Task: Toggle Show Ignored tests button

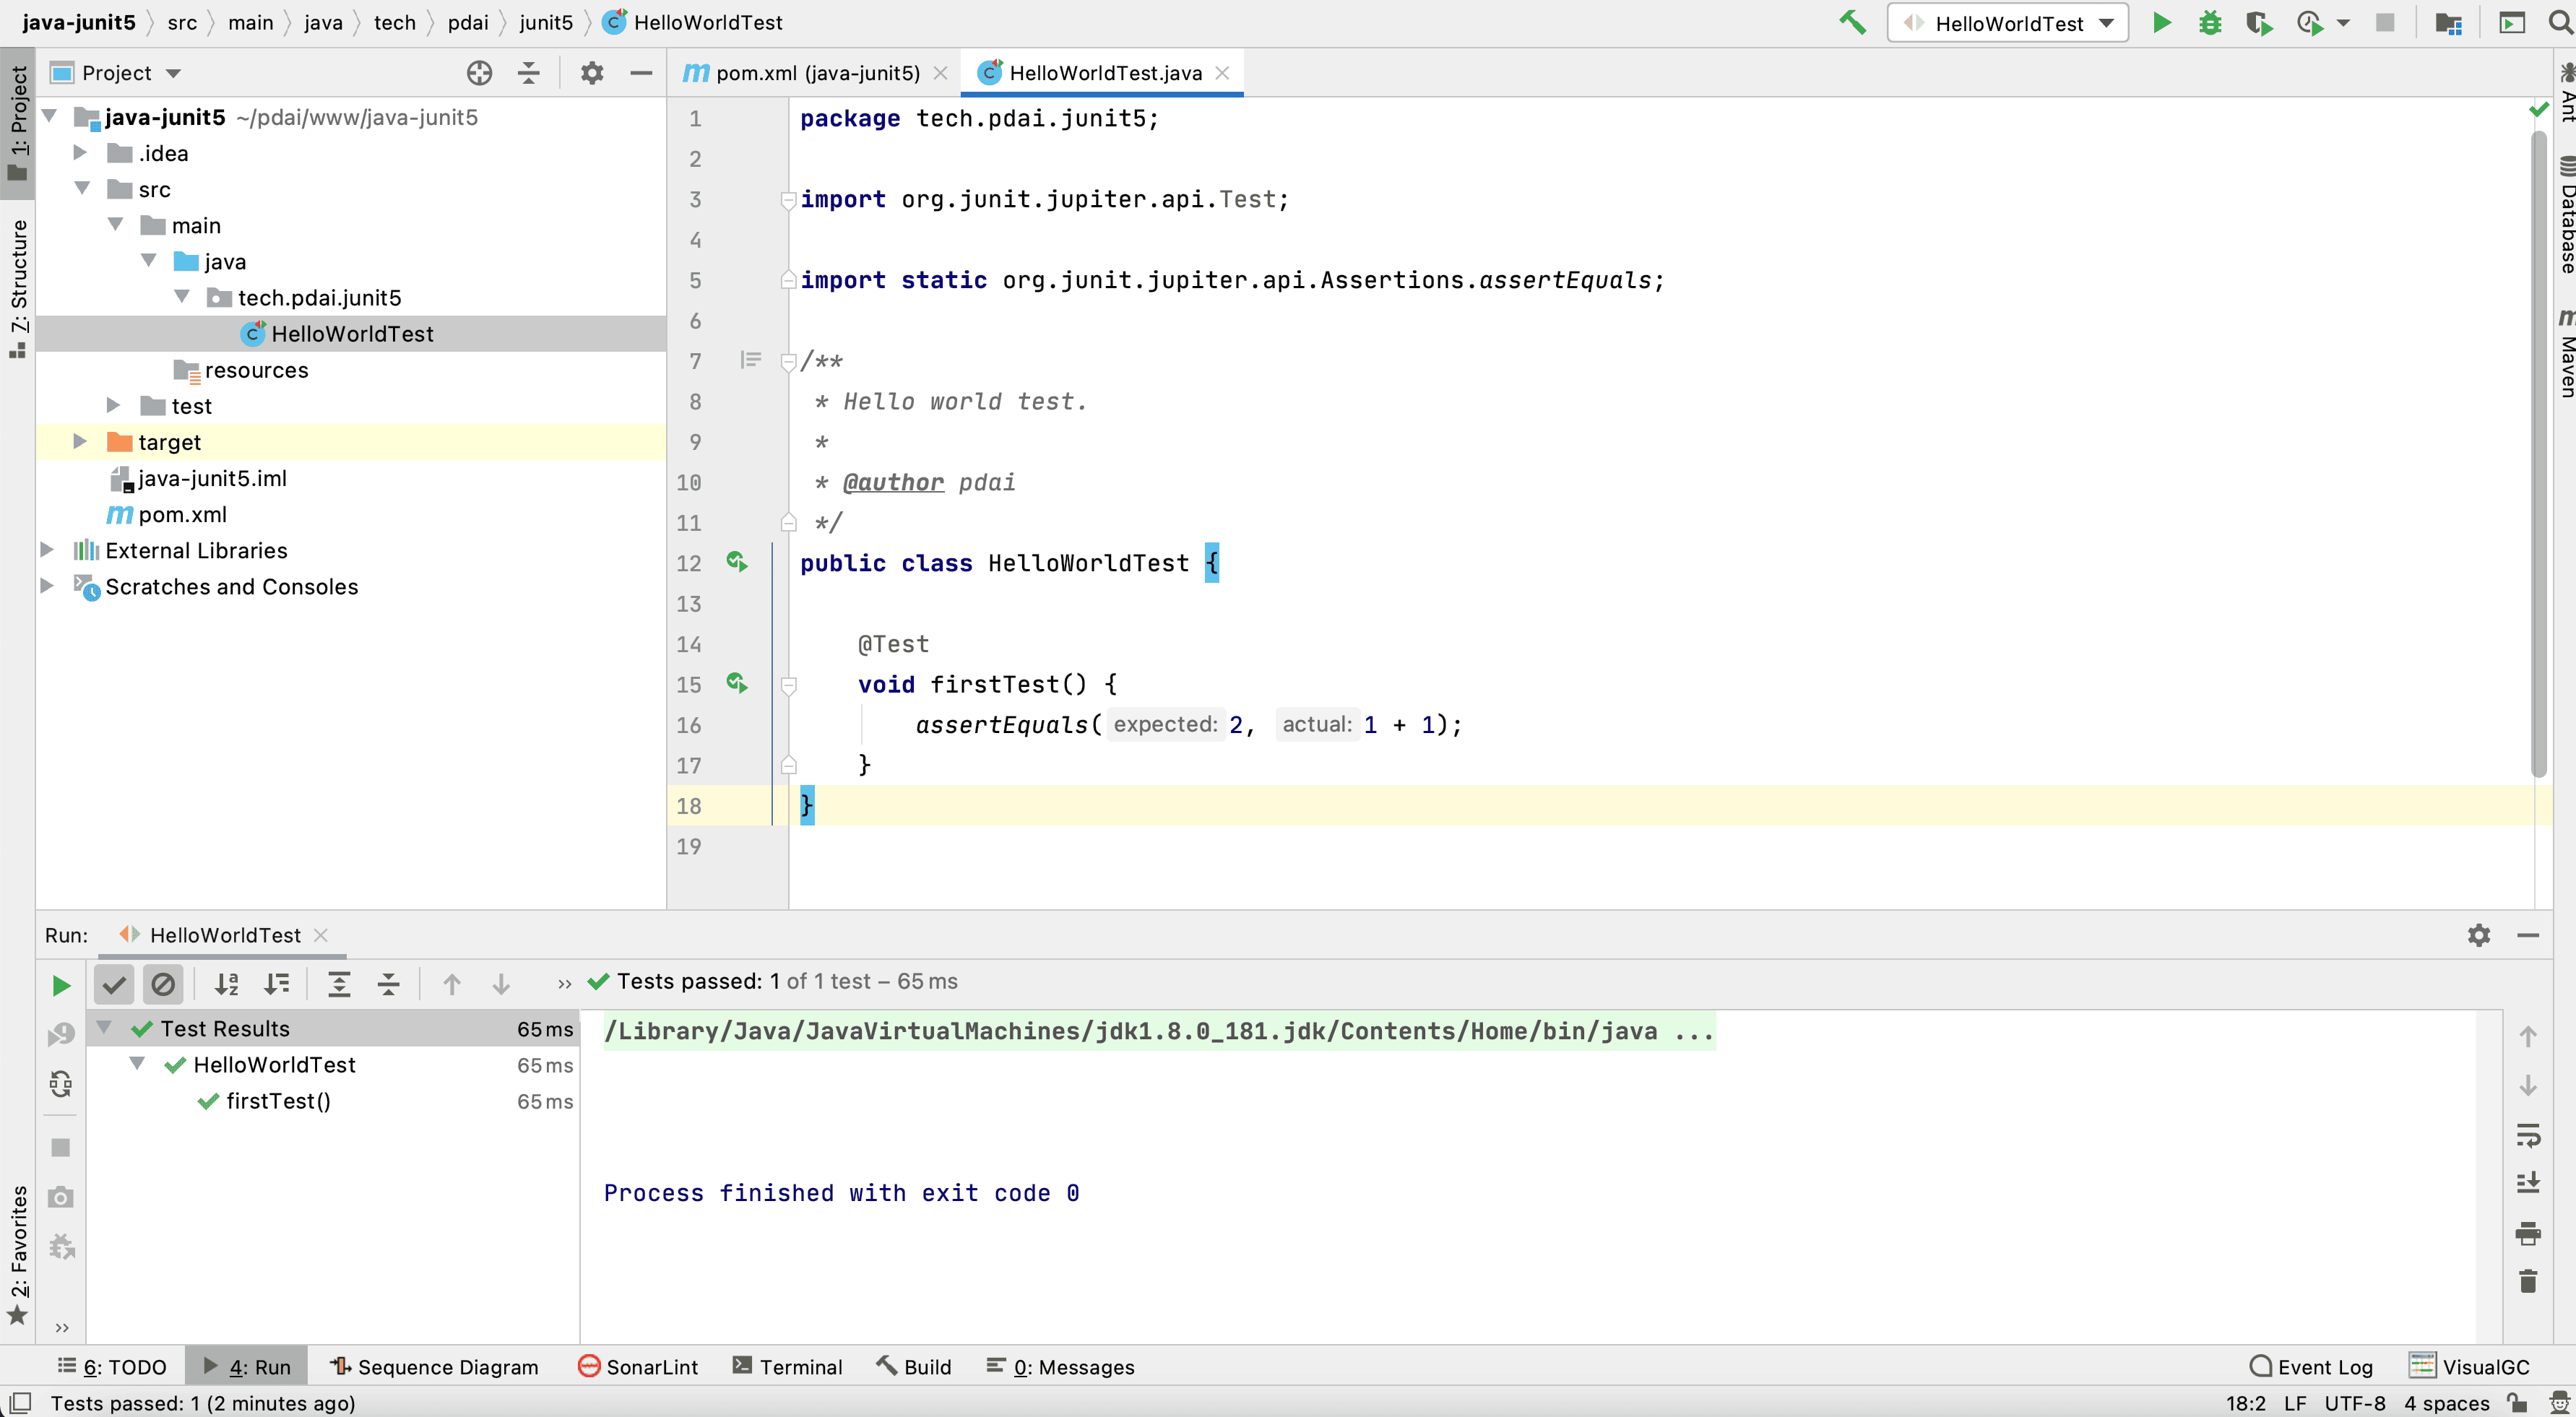Action: pos(163,985)
